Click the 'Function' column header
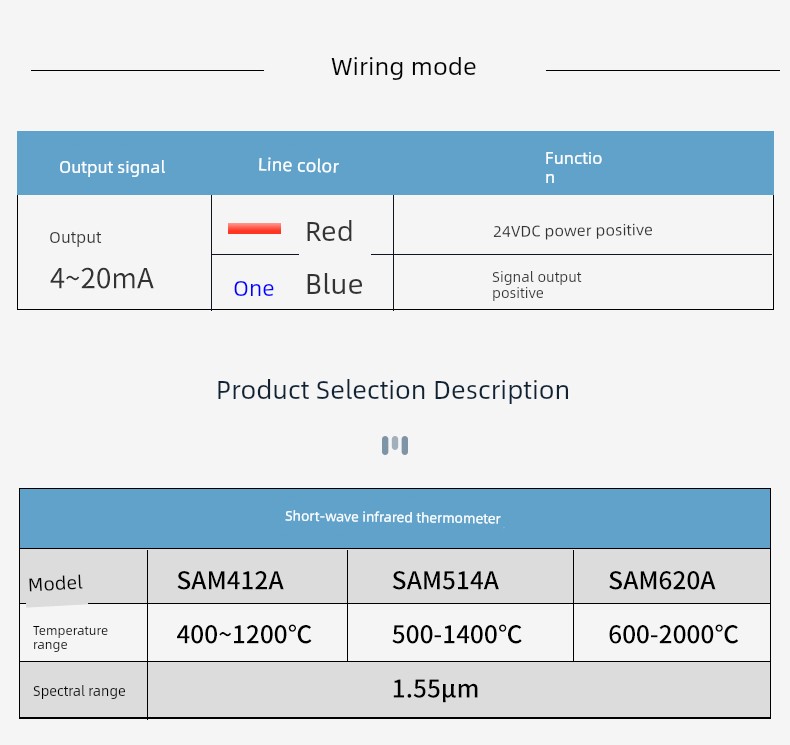The height and width of the screenshot is (745, 790). tap(573, 168)
